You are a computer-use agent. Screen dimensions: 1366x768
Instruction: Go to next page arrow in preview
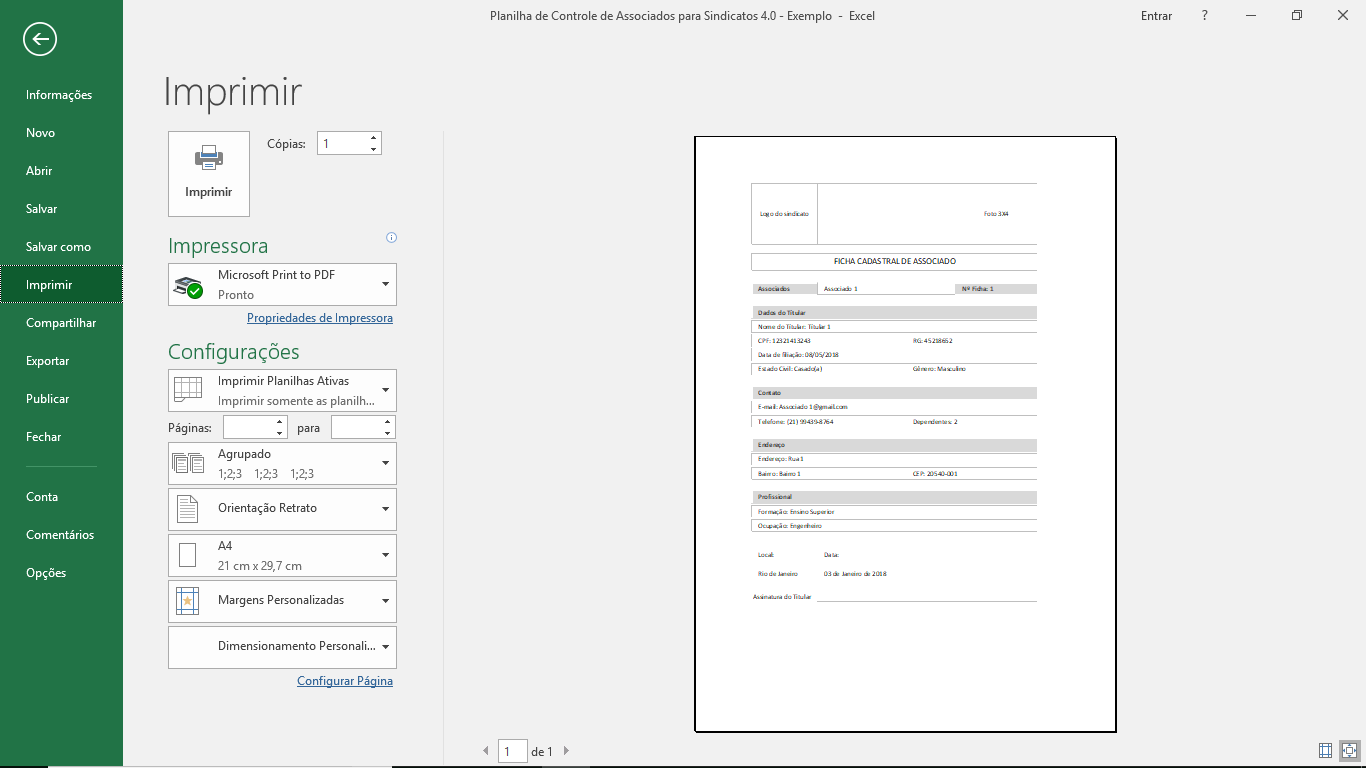[x=566, y=751]
